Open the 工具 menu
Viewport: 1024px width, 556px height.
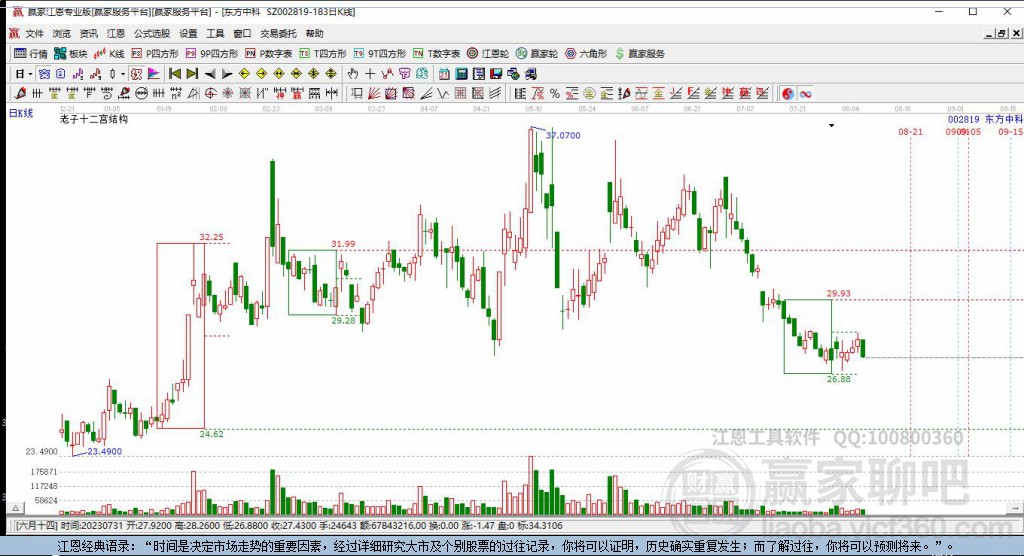click(215, 33)
